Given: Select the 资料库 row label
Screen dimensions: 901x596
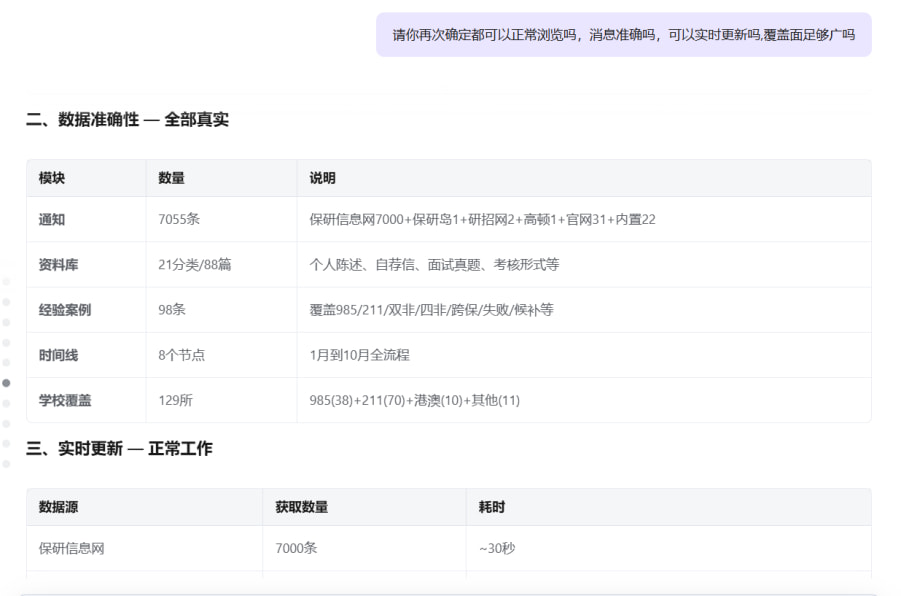Looking at the screenshot, I should (x=58, y=265).
